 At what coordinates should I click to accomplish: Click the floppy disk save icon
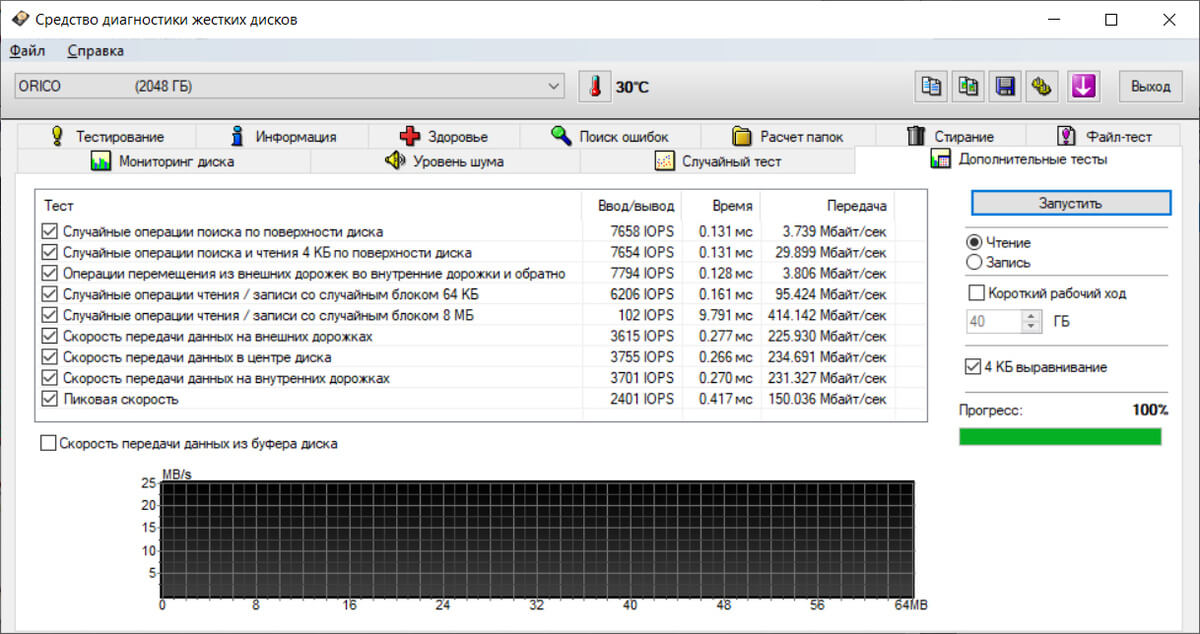pyautogui.click(x=1005, y=87)
